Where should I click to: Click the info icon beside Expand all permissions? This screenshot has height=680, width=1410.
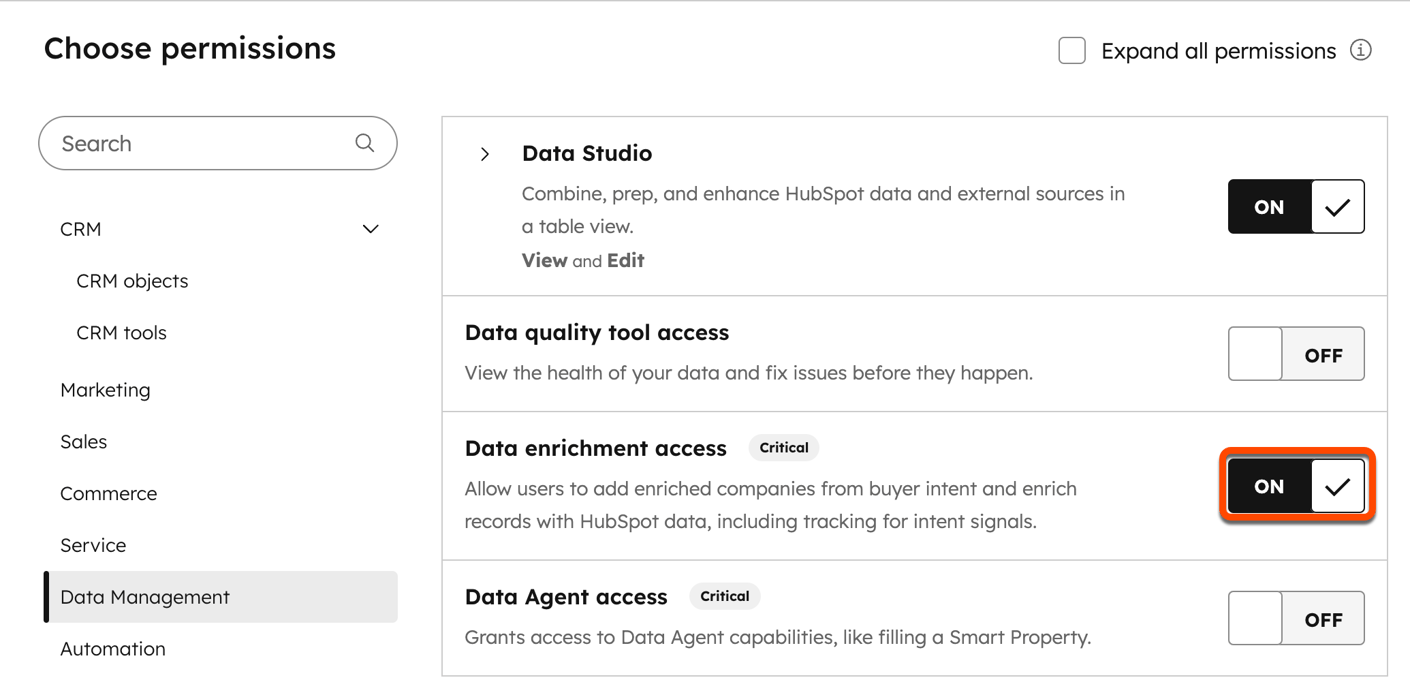[1362, 50]
